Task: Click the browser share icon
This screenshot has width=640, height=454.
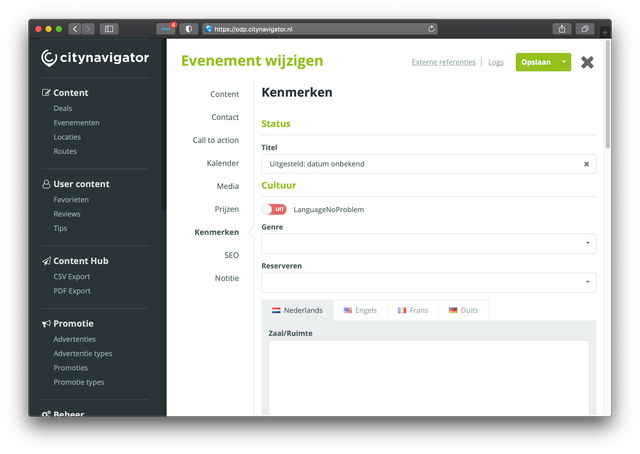Action: click(x=562, y=29)
